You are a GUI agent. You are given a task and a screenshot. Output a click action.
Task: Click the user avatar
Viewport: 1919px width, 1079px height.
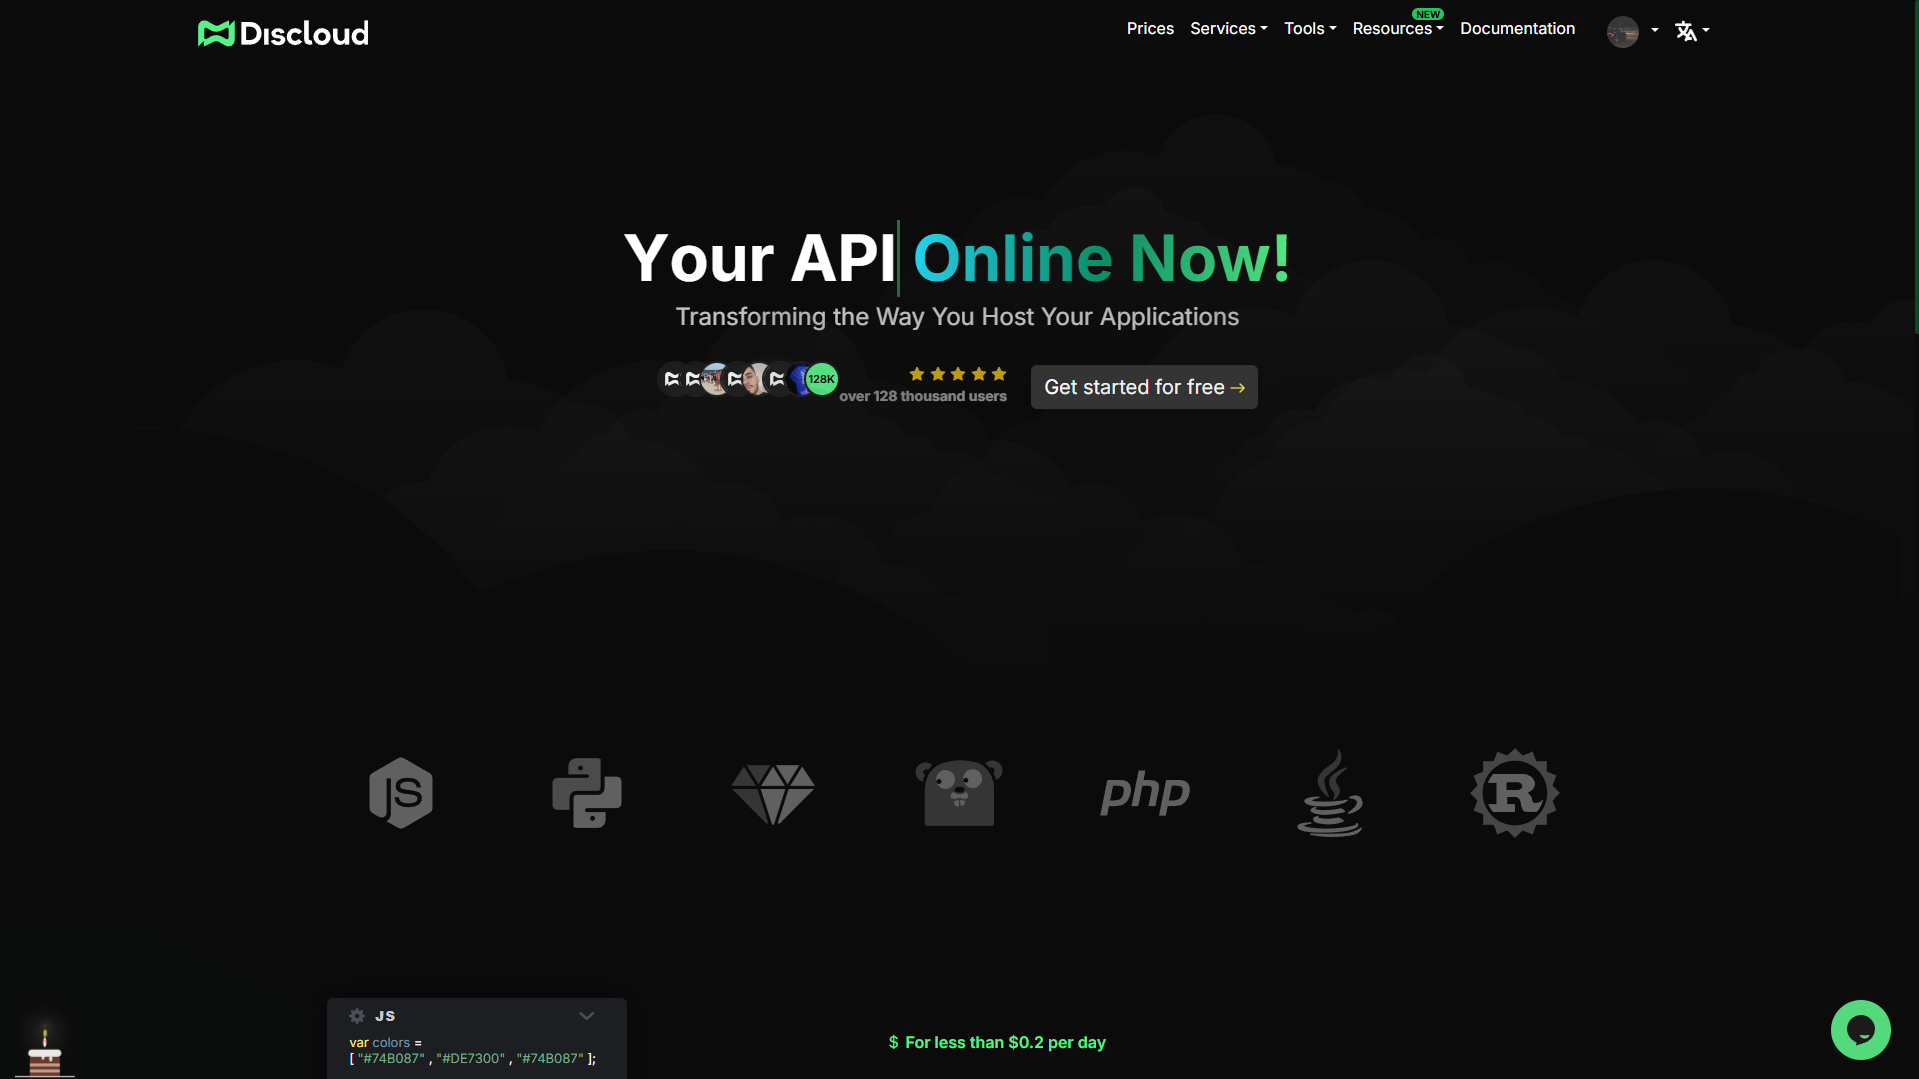1622,31
